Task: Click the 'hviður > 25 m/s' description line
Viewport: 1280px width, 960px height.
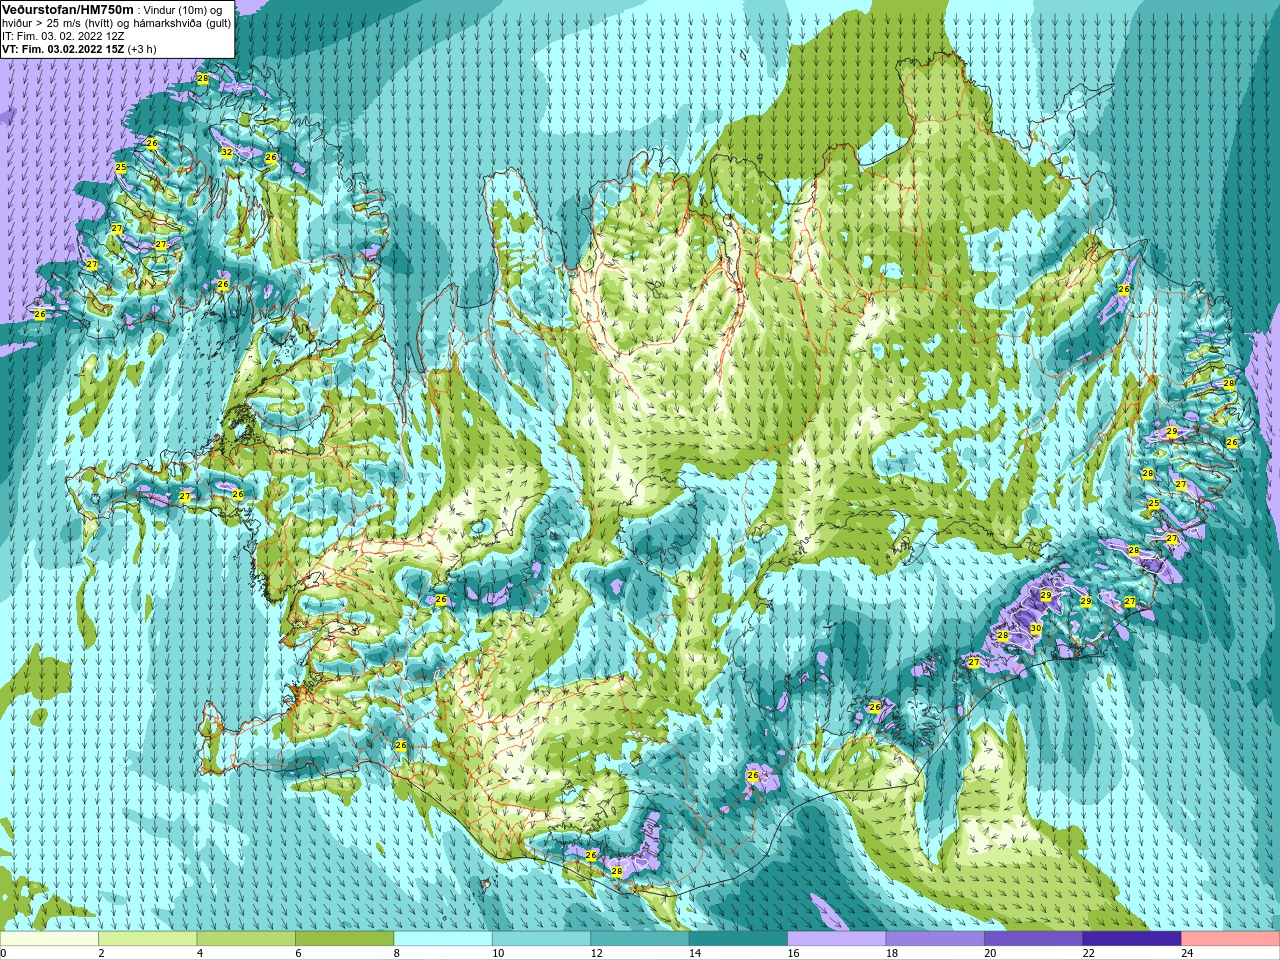Action: (x=117, y=22)
